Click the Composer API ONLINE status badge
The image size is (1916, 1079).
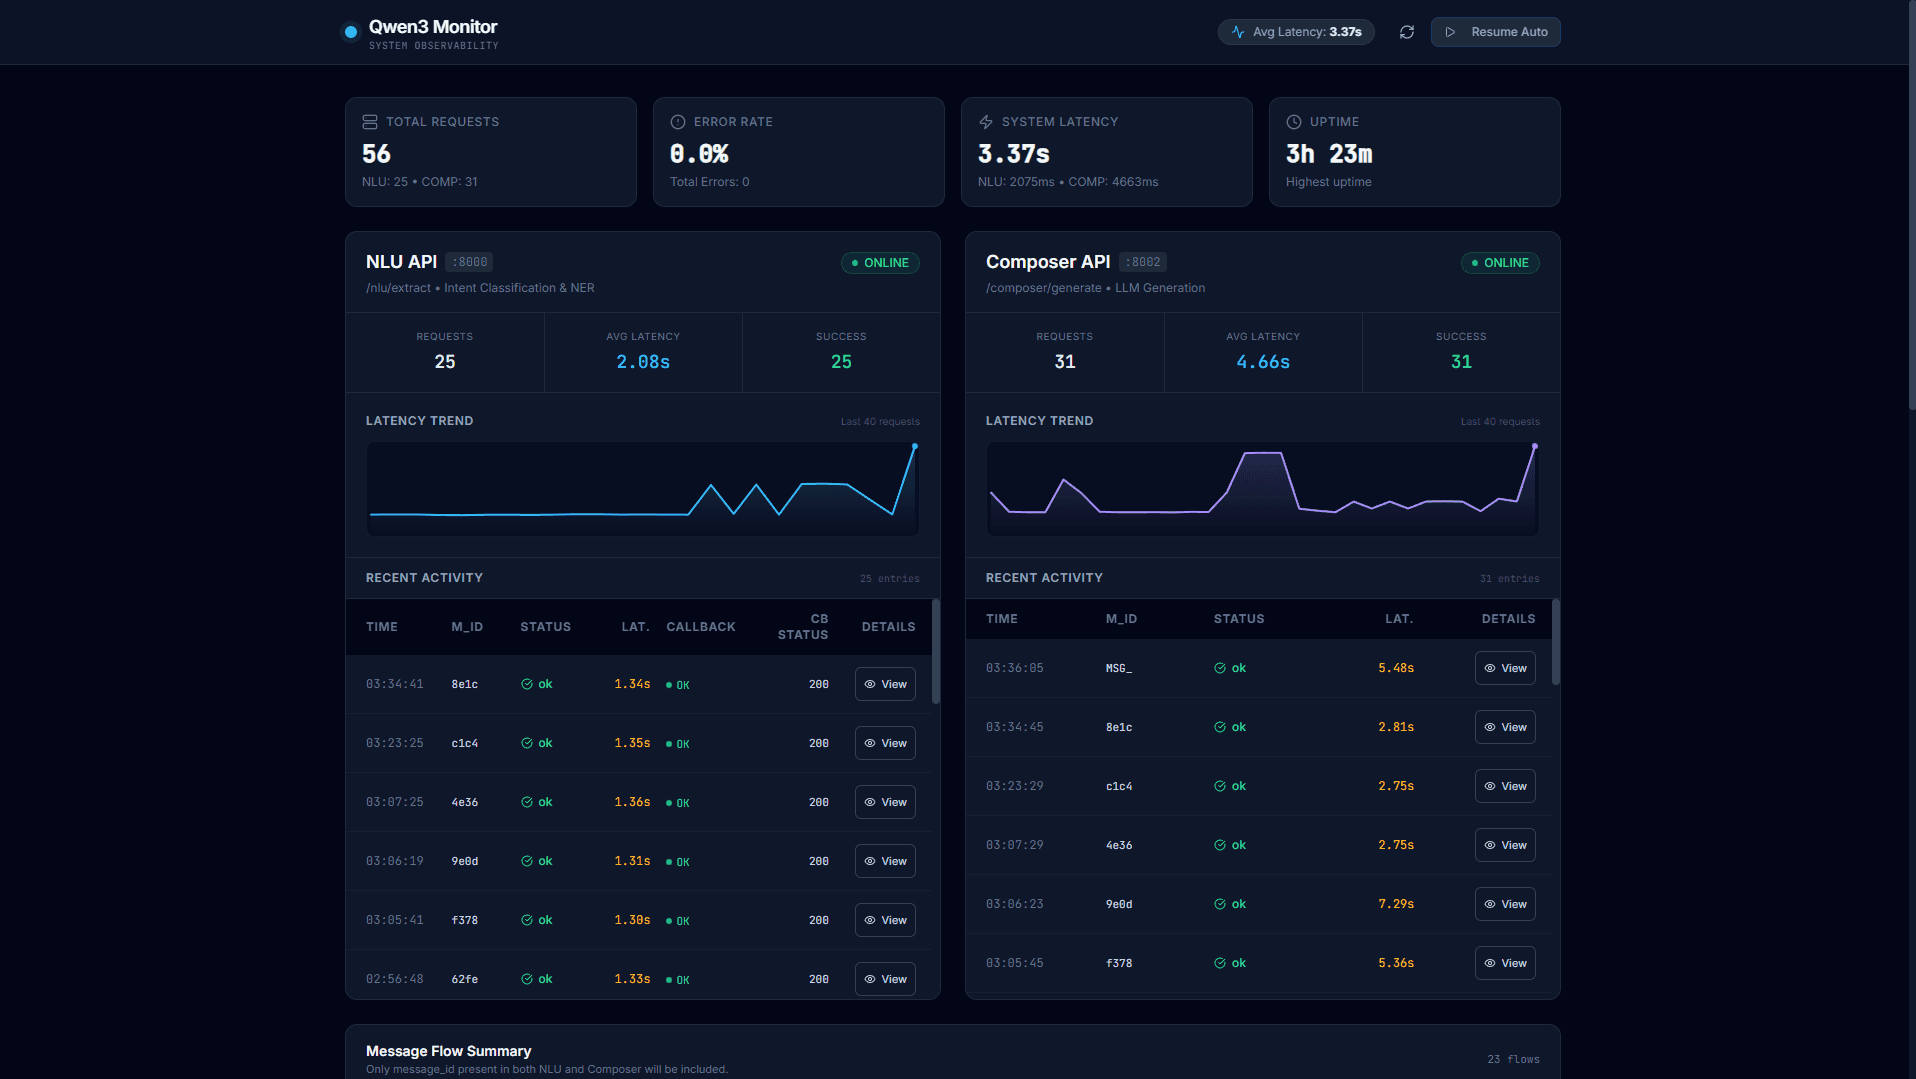(x=1499, y=263)
